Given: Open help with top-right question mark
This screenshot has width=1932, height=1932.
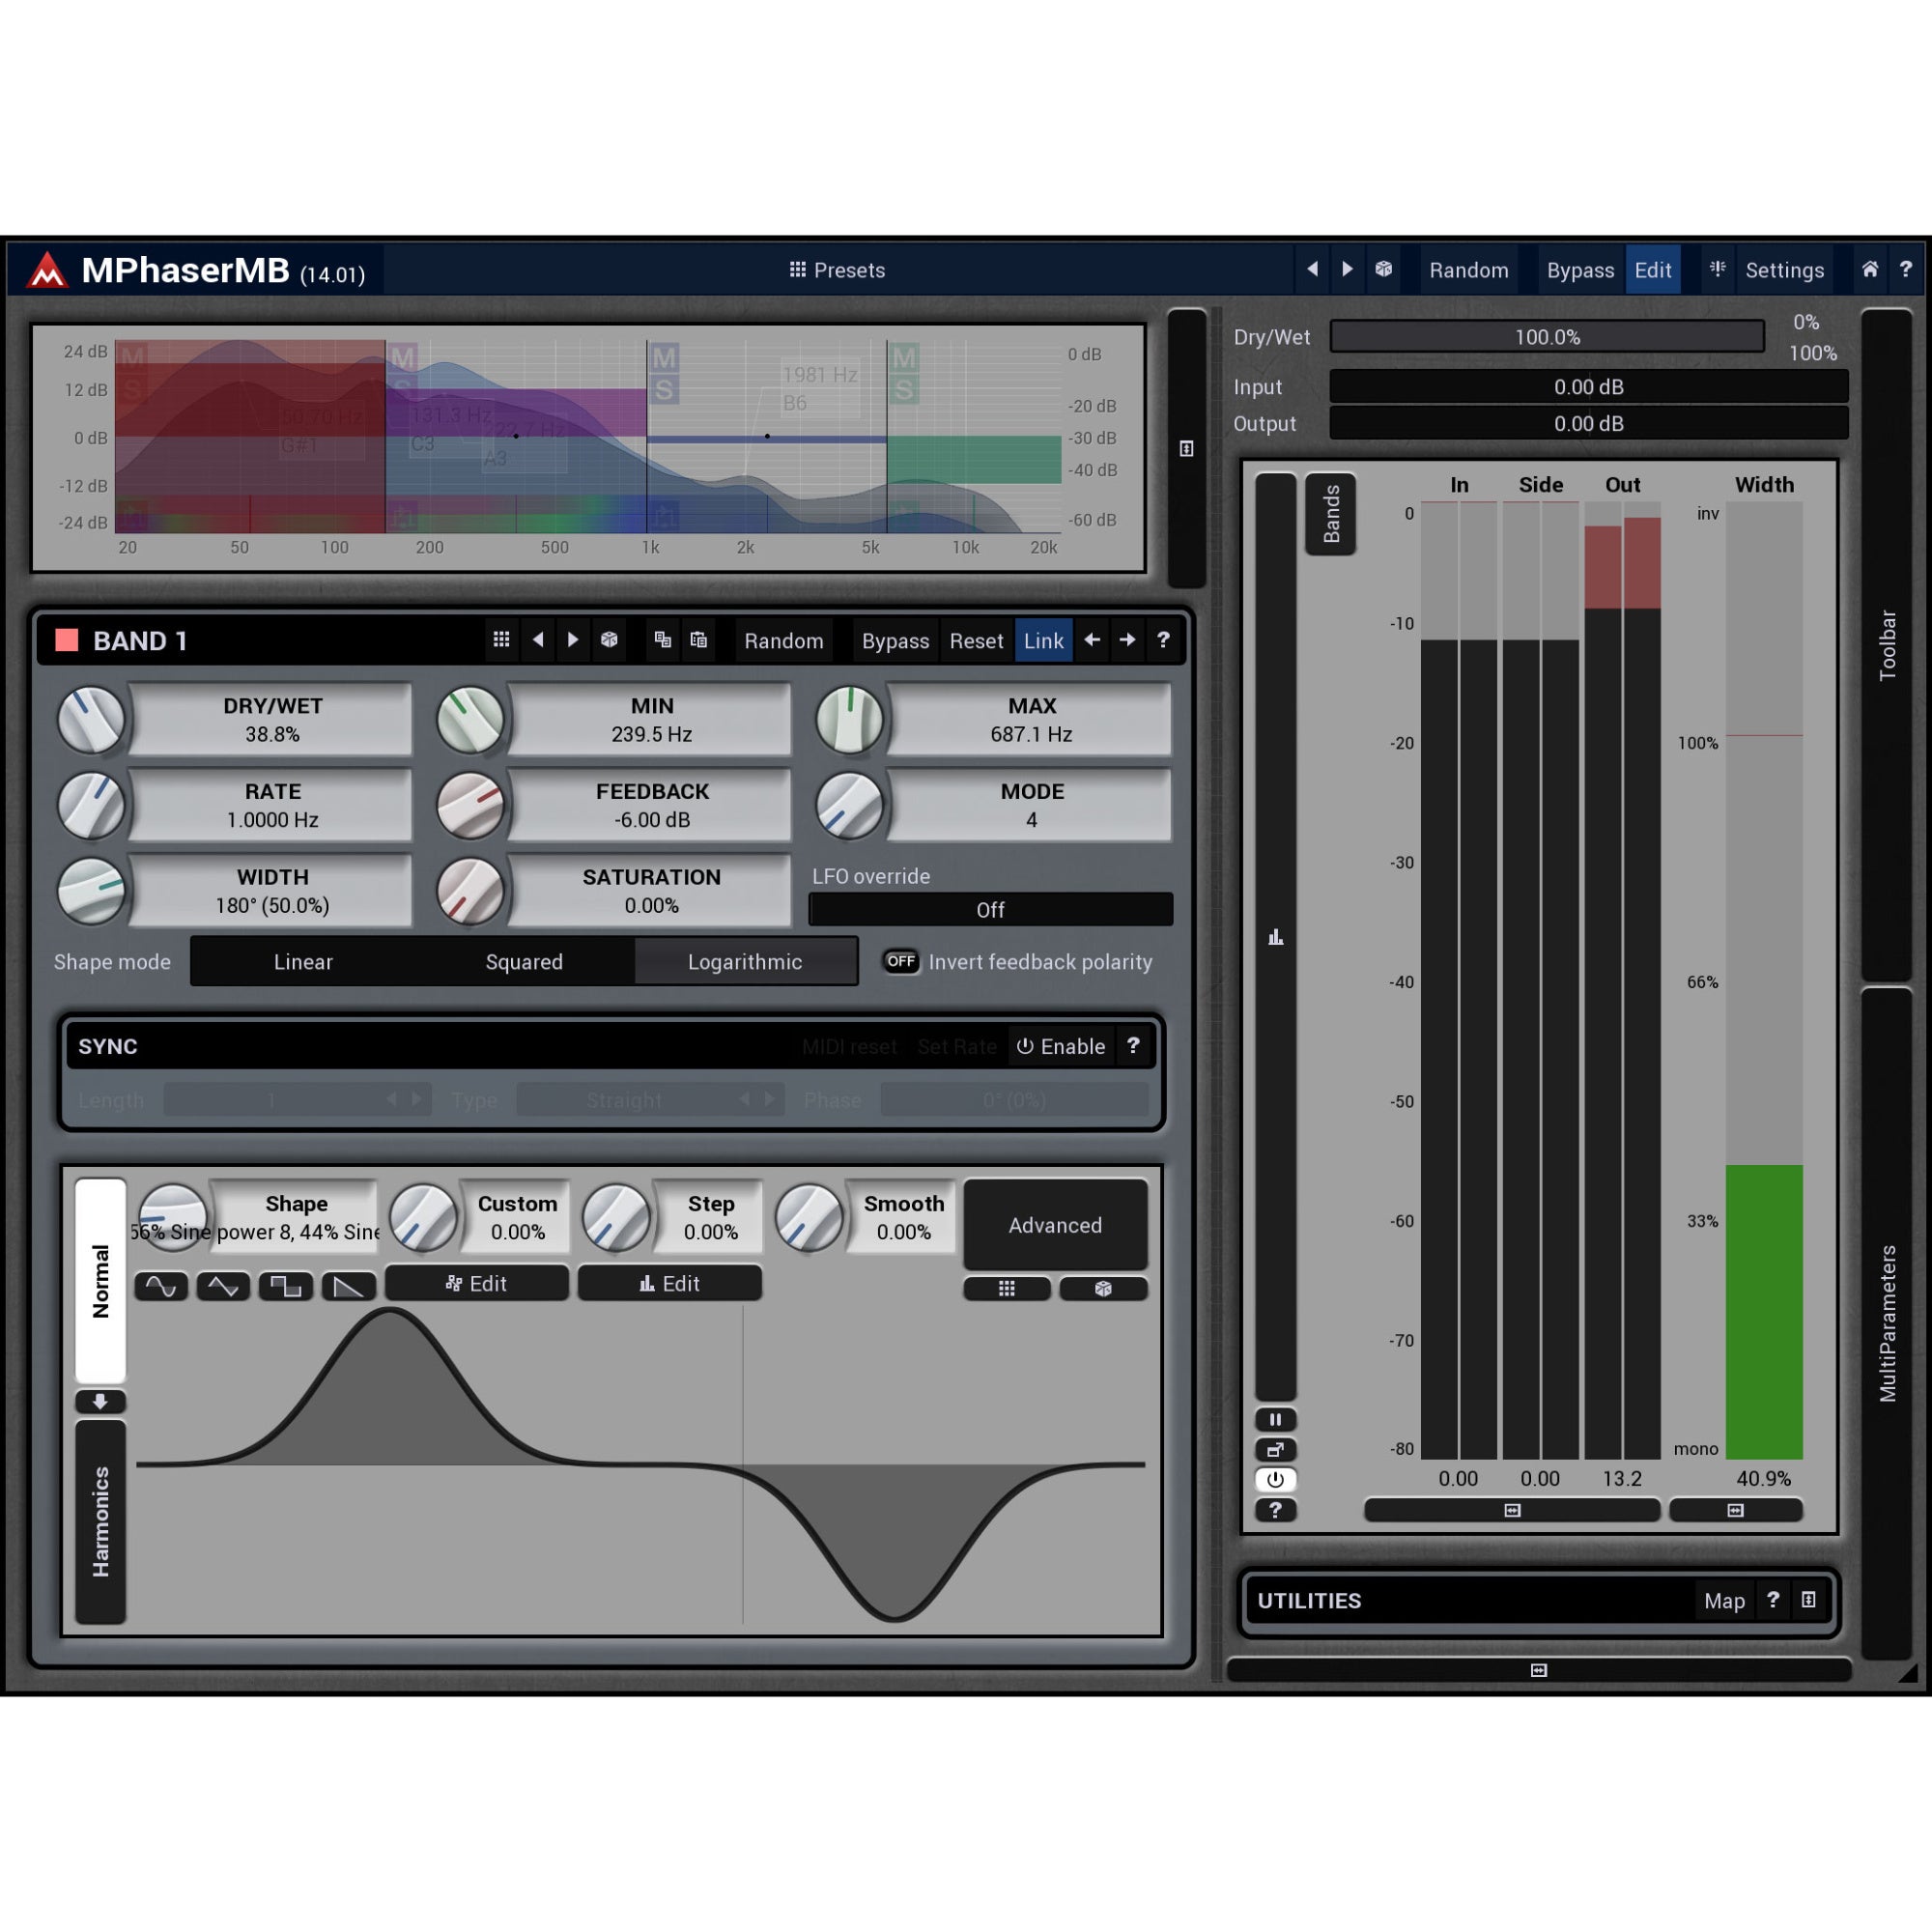Looking at the screenshot, I should (1905, 269).
